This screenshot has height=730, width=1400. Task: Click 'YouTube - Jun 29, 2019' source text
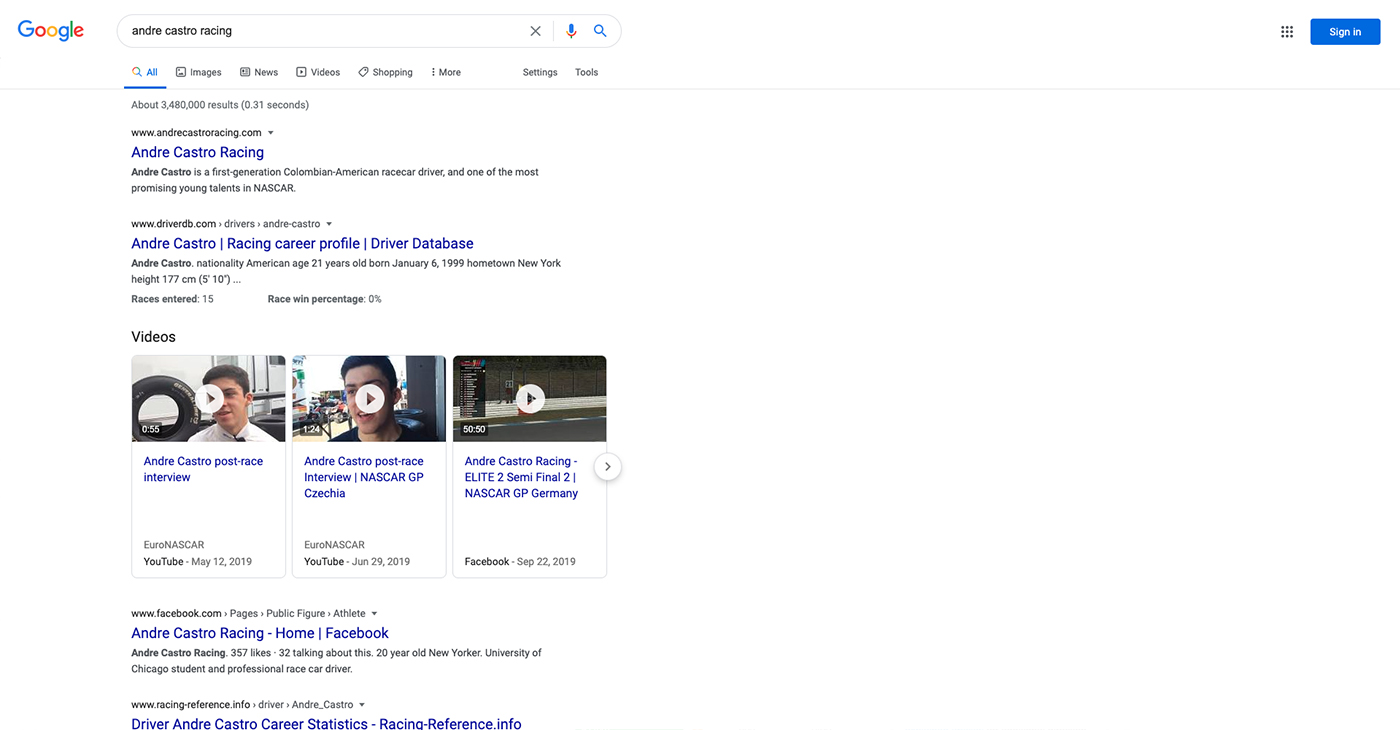click(x=357, y=562)
